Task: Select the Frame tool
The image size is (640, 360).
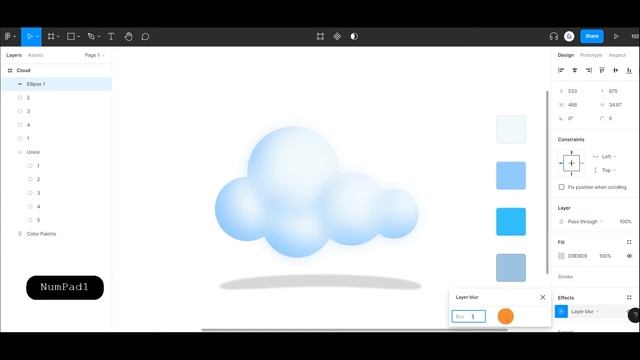Action: (x=51, y=36)
